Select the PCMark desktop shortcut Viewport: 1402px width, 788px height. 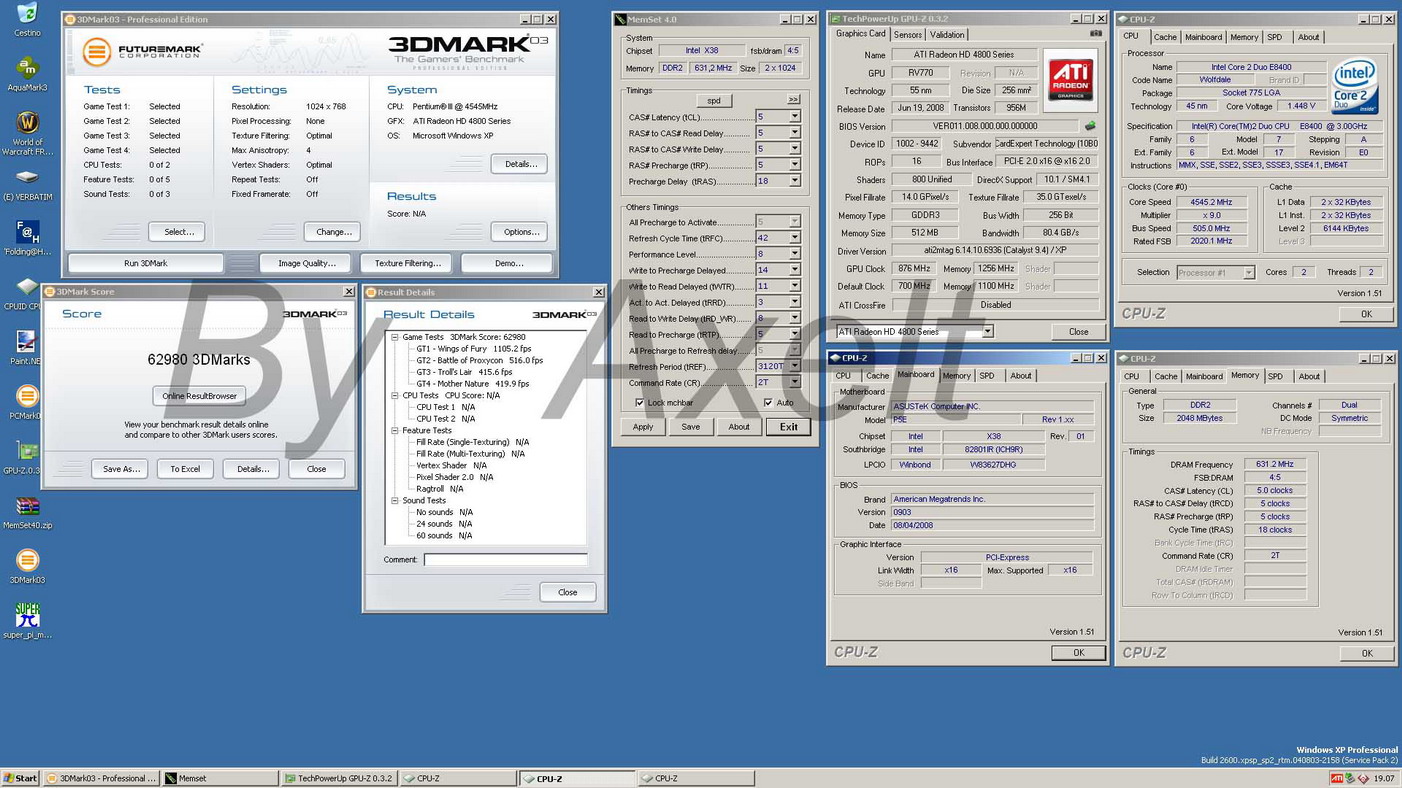tap(27, 402)
